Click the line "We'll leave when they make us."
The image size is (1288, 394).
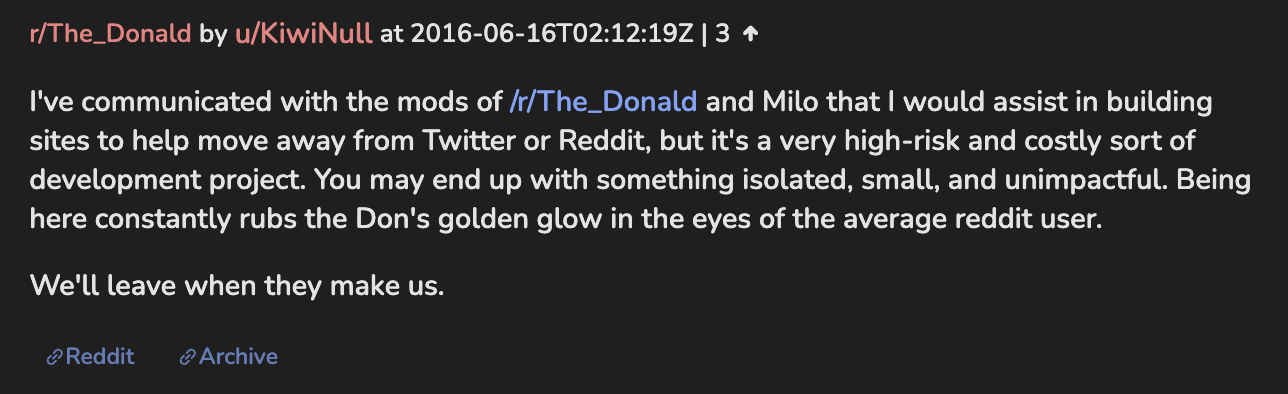[x=237, y=285]
